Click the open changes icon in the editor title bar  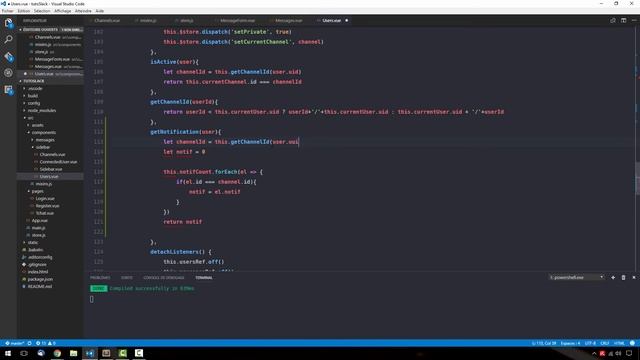pos(613,20)
